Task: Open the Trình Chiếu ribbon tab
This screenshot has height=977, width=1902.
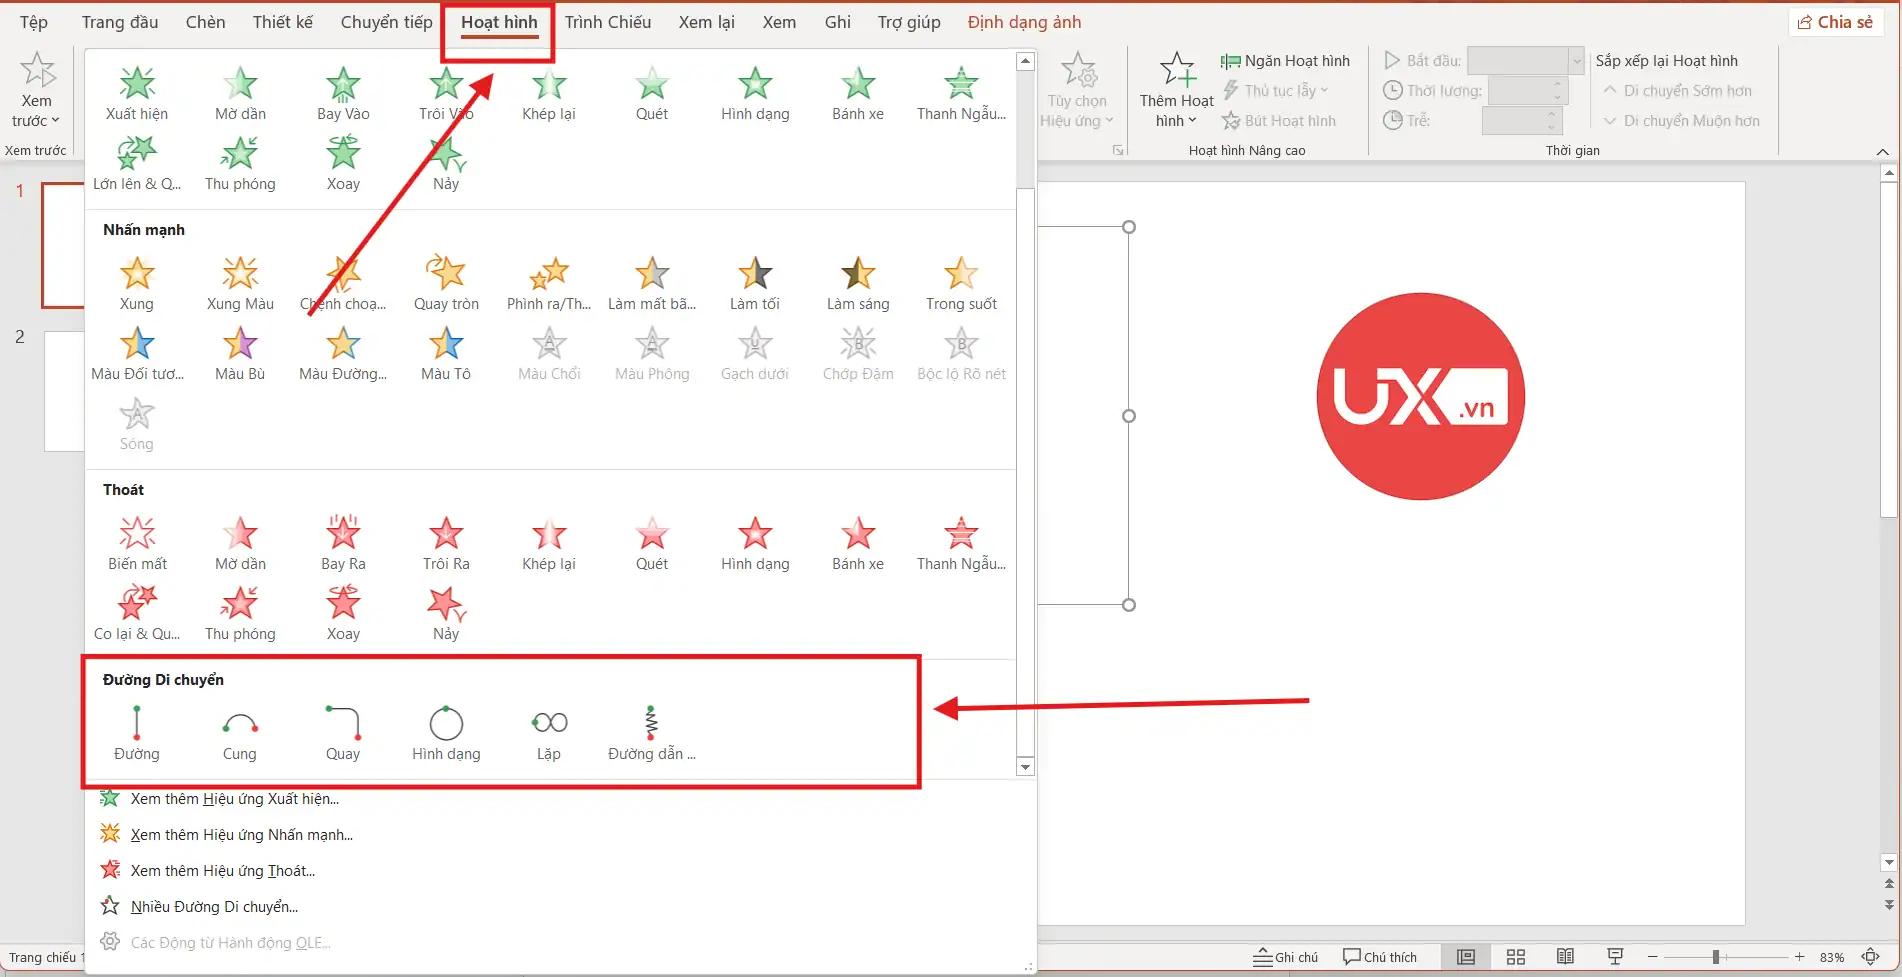Action: 607,22
